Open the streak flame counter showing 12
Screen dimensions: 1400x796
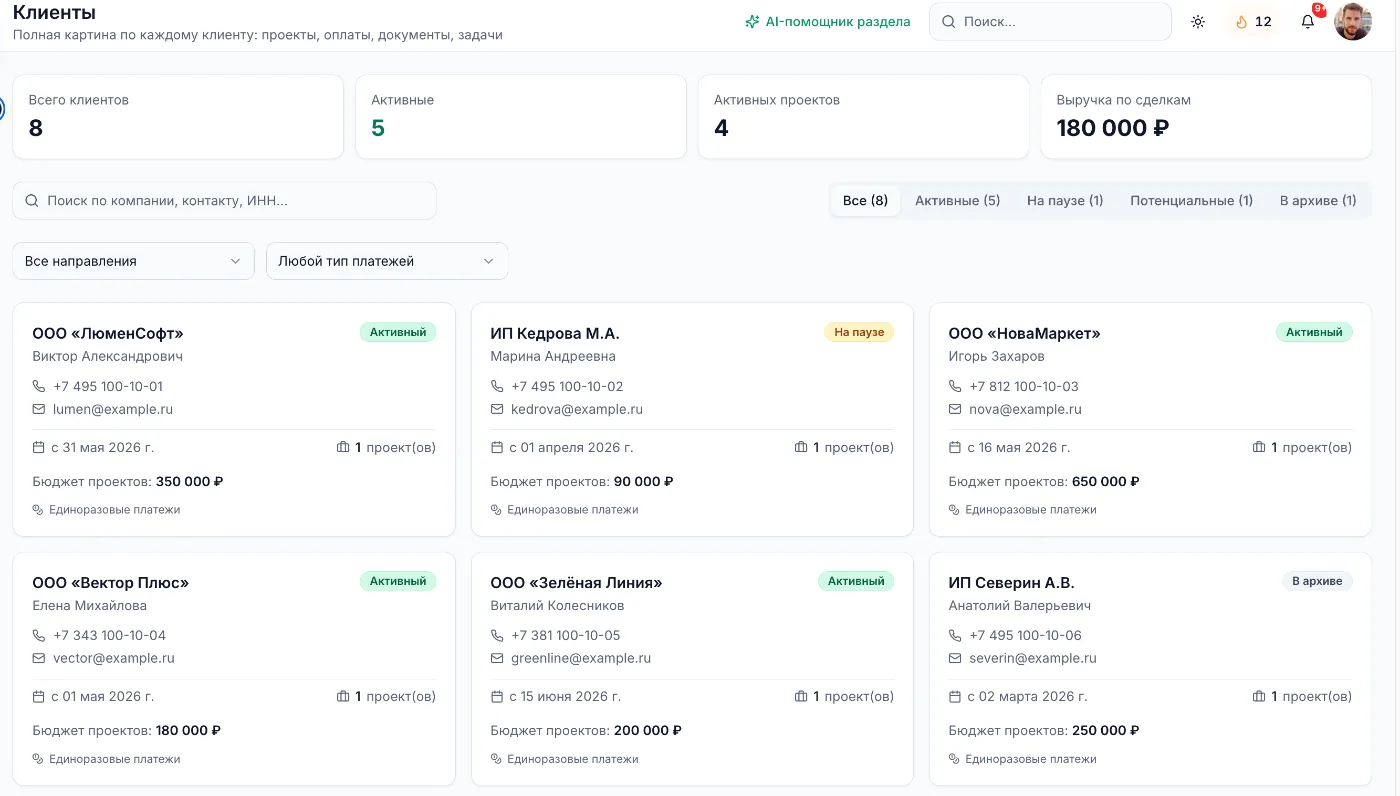[1253, 21]
